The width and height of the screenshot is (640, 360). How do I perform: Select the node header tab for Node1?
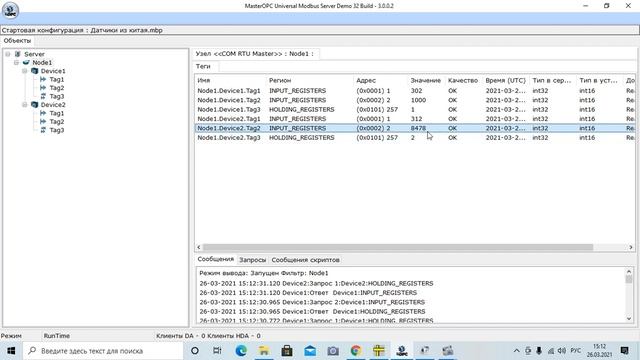click(255, 54)
